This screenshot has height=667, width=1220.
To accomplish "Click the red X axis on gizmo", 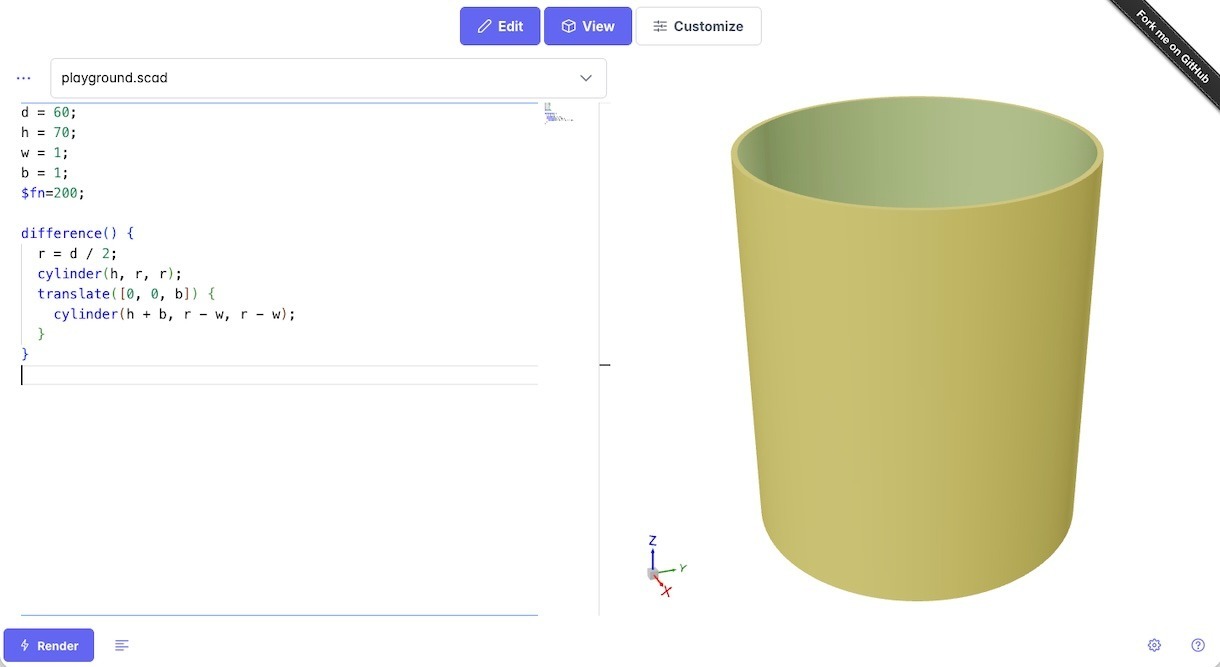I will pyautogui.click(x=665, y=590).
